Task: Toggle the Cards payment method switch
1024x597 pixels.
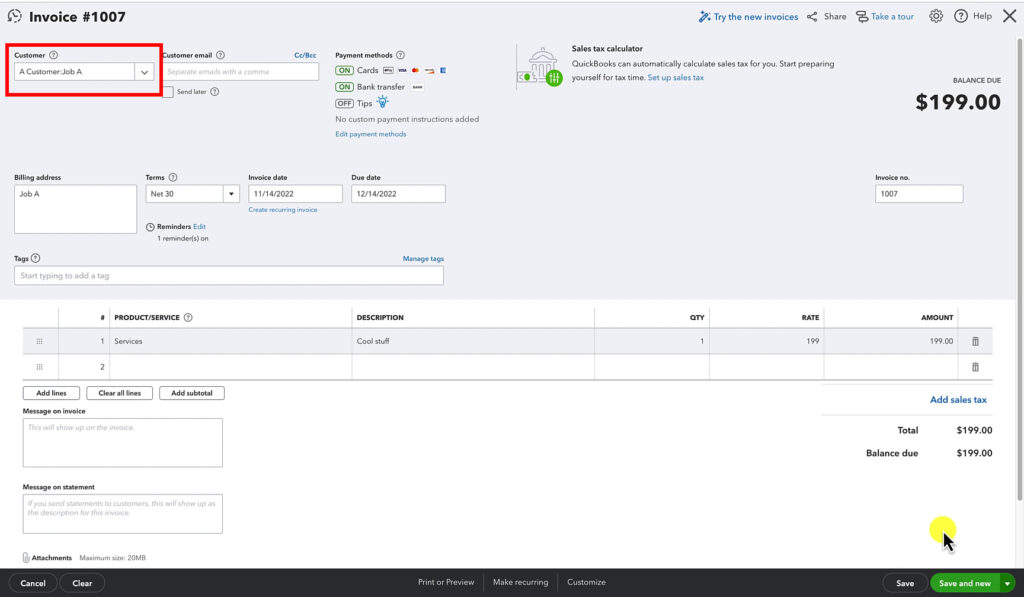Action: (x=344, y=71)
